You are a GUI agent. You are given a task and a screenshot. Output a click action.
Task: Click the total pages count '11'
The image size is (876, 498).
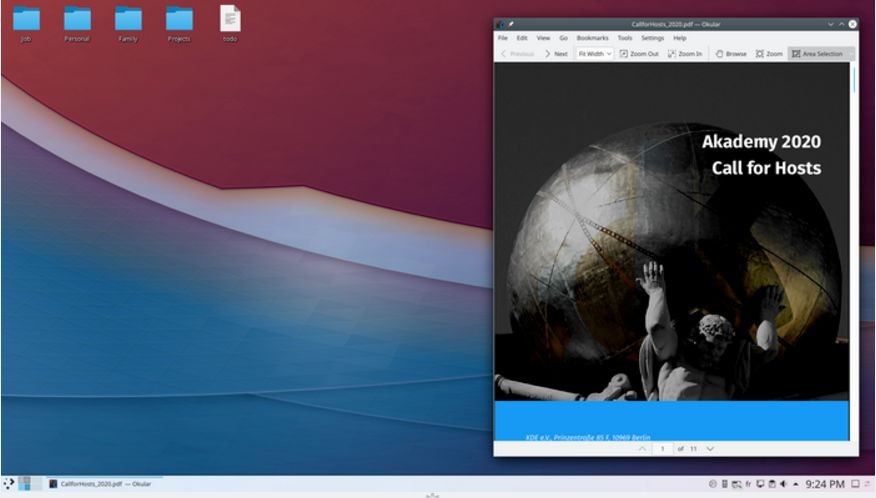coord(693,449)
